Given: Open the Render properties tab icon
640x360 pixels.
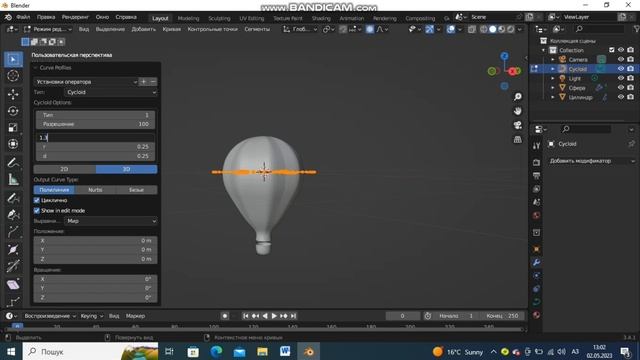Looking at the screenshot, I should pos(536,162).
